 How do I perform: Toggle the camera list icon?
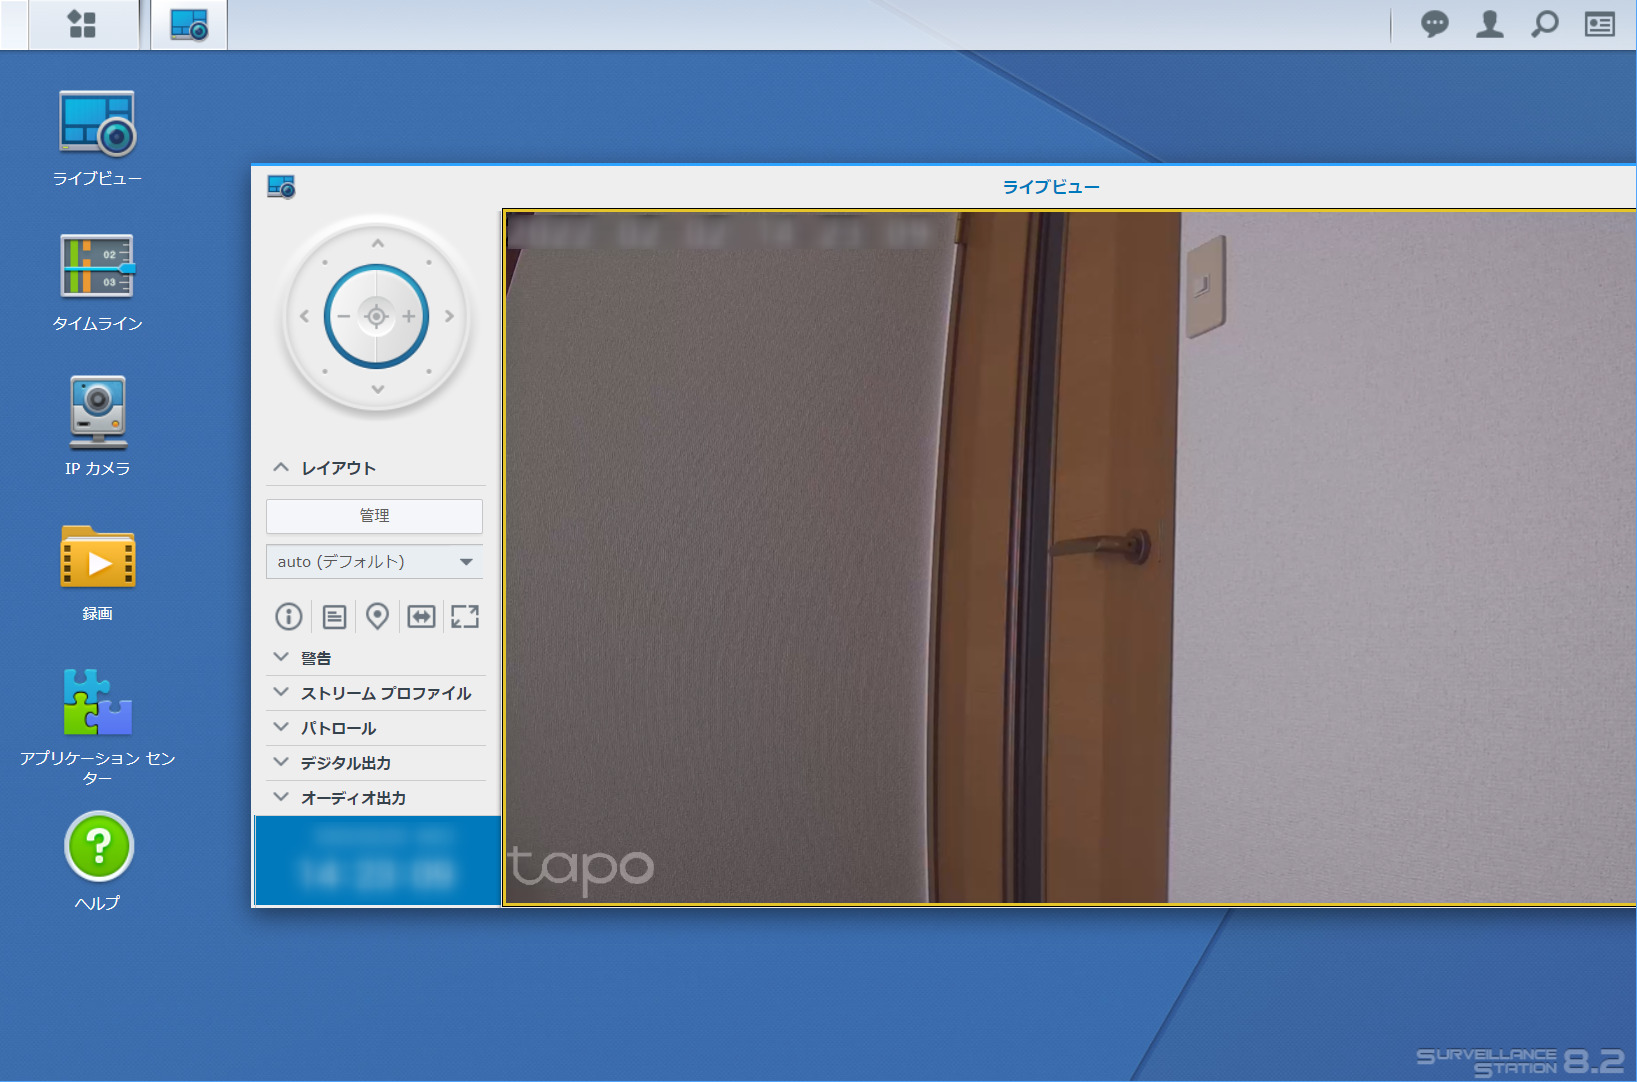click(334, 616)
